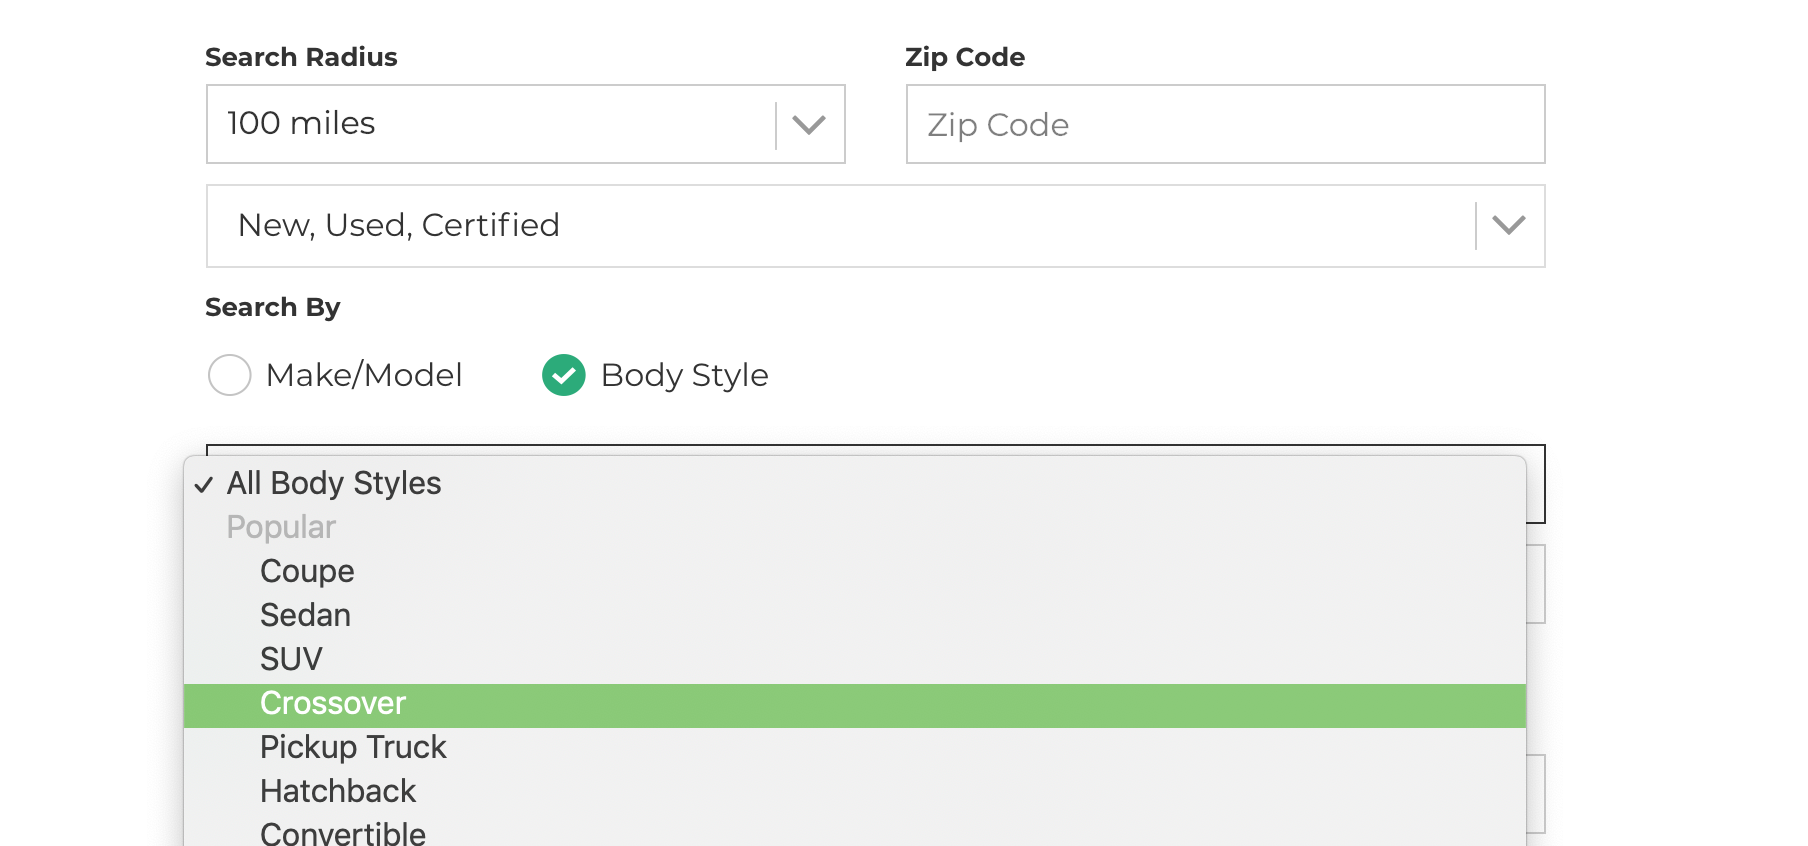Choose Pickup Truck body style
Screen dimensions: 1808x846
pyautogui.click(x=353, y=747)
